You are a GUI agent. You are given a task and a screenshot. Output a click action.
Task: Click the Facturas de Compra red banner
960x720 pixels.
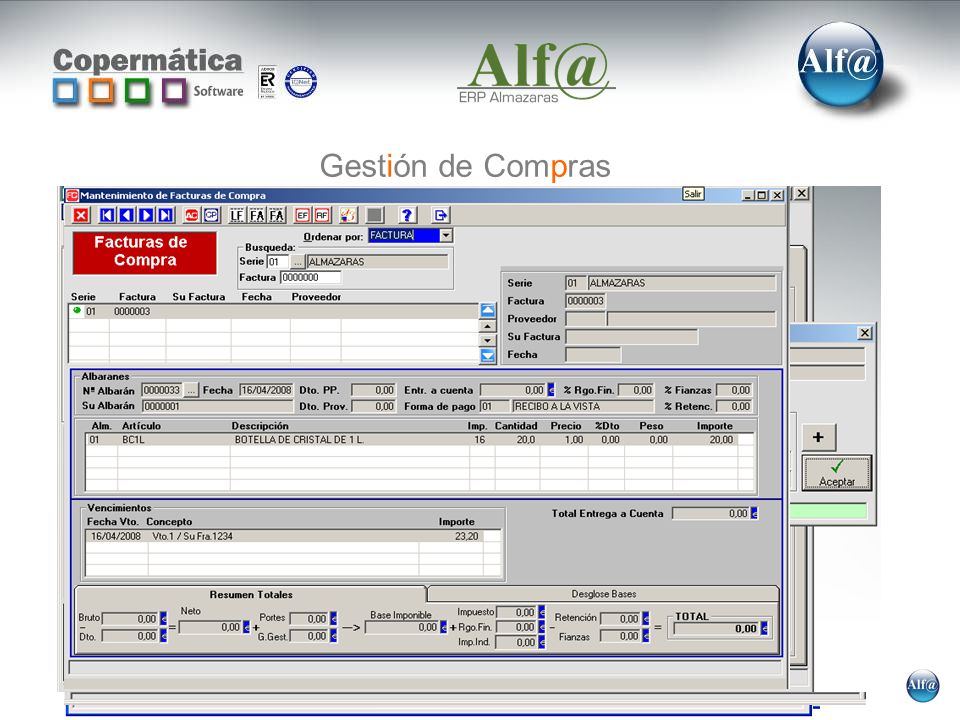click(x=144, y=252)
